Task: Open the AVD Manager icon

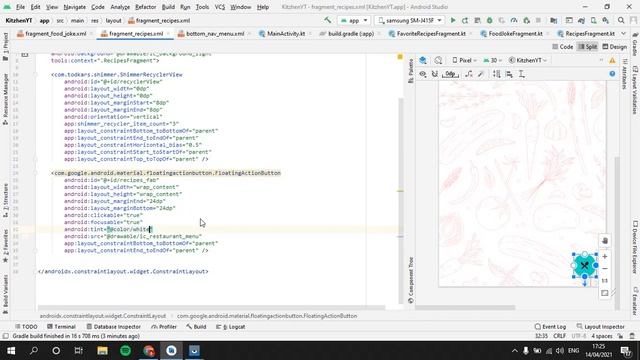Action: (x=593, y=20)
